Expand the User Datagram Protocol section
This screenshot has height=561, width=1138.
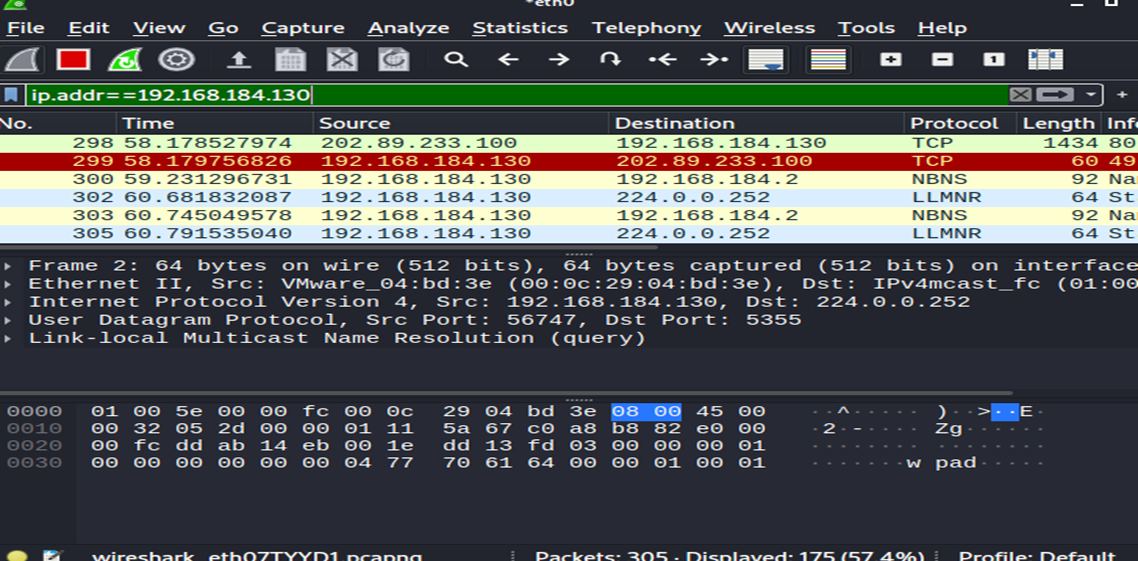[x=7, y=320]
